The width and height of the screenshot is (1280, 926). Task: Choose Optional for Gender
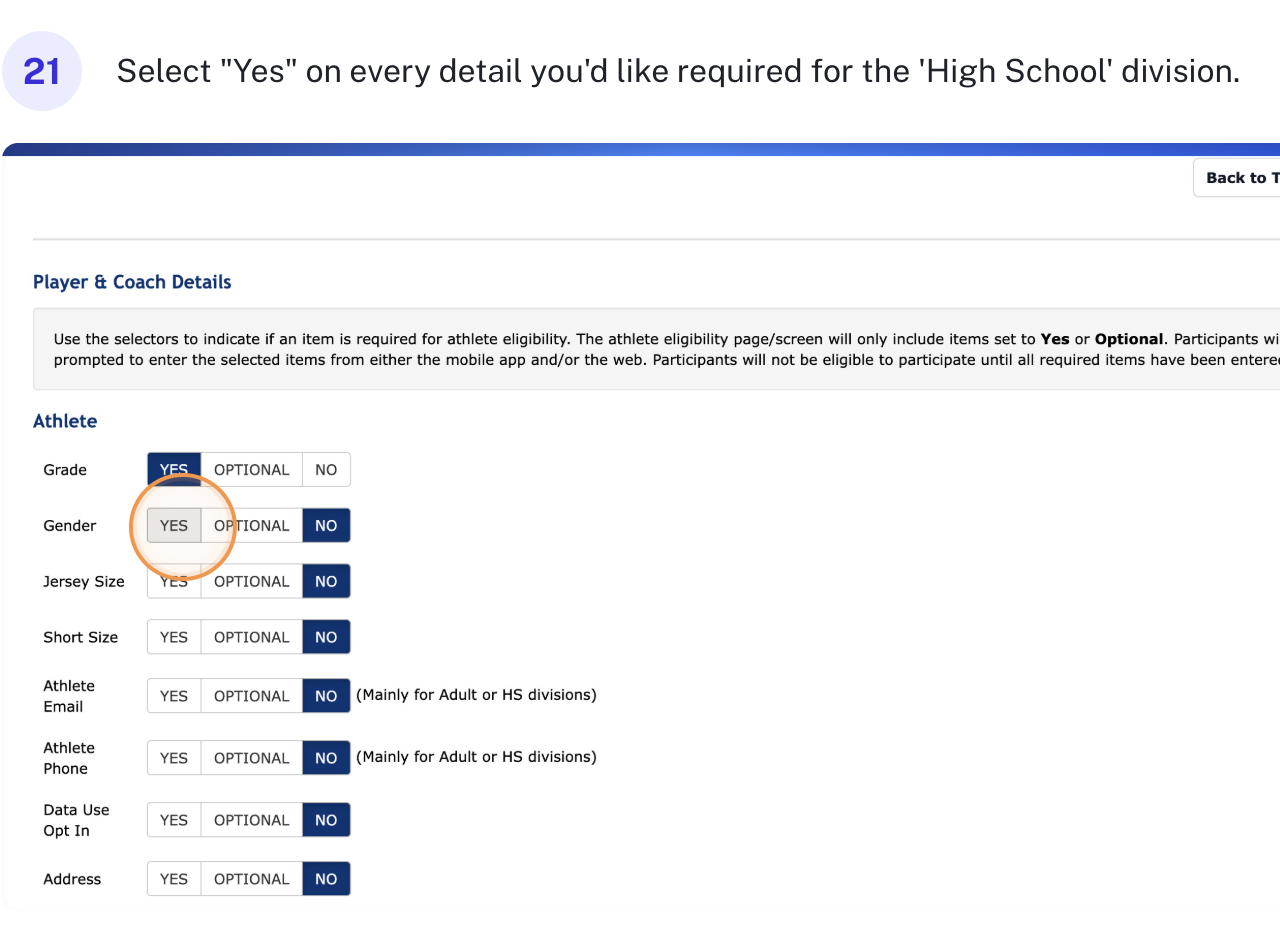pyautogui.click(x=252, y=526)
